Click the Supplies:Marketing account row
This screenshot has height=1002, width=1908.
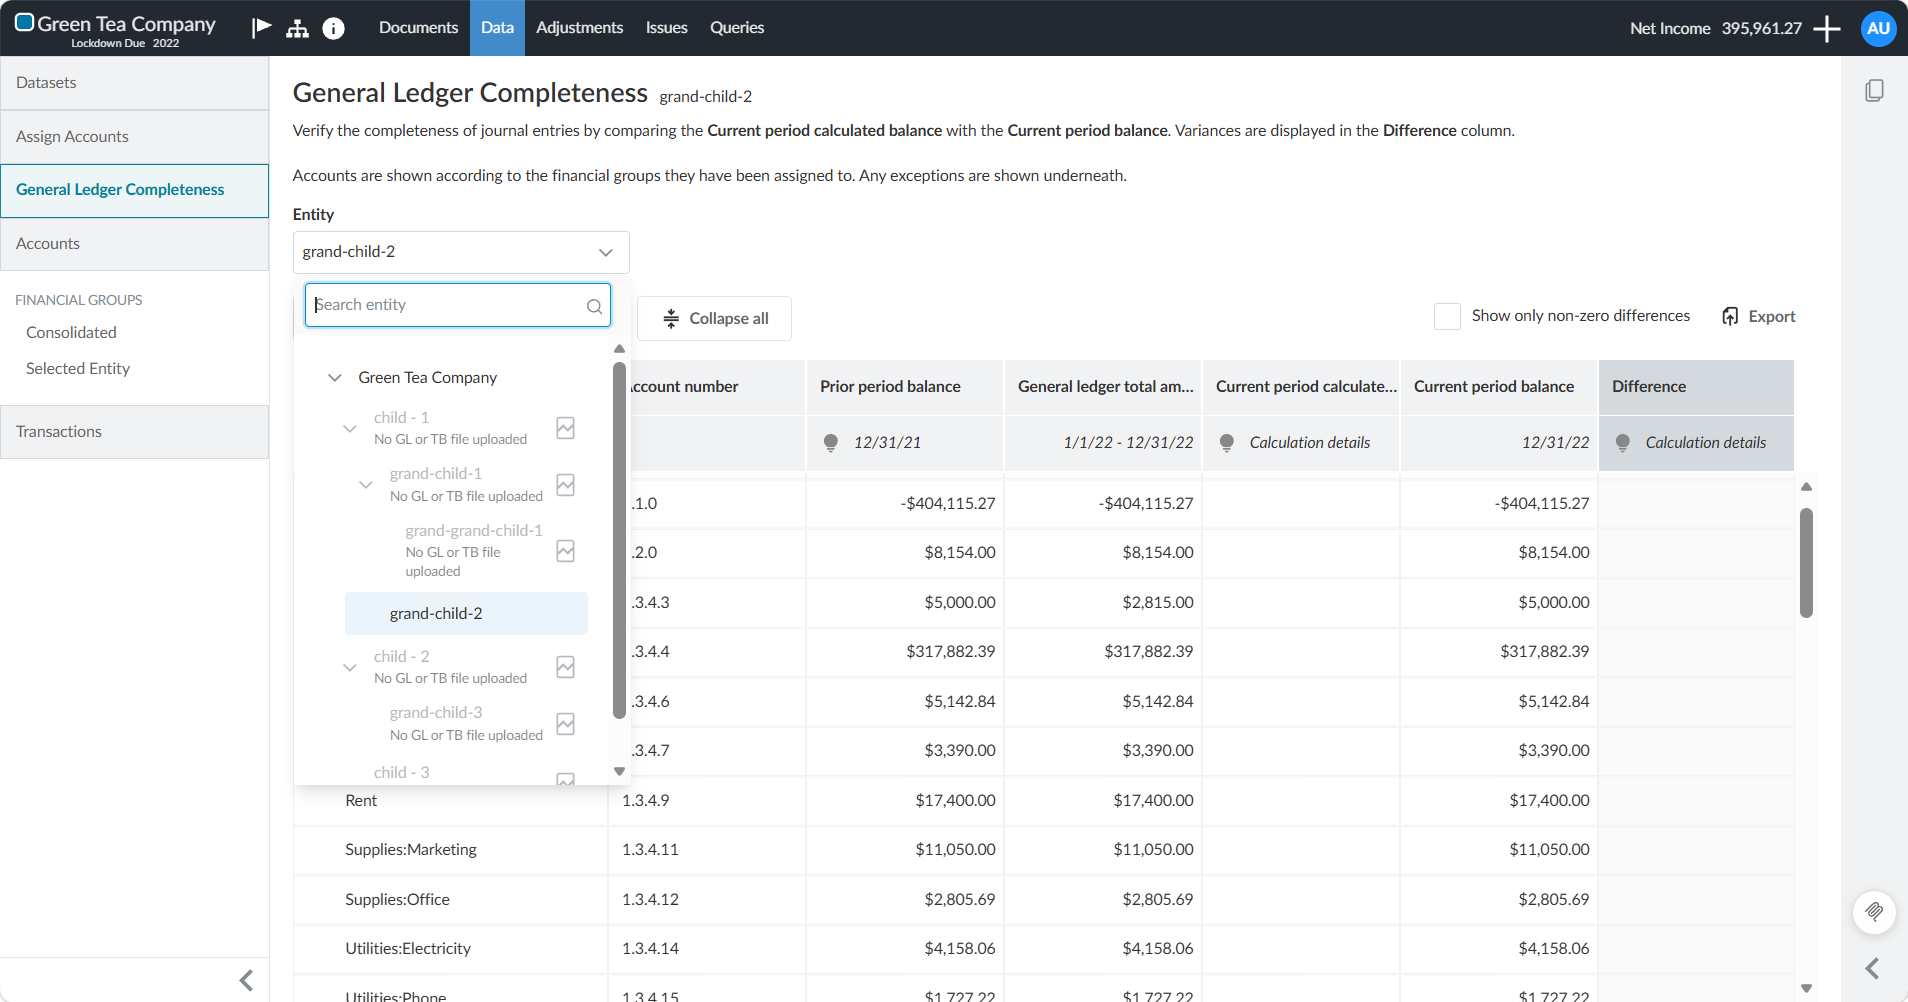click(x=1043, y=850)
